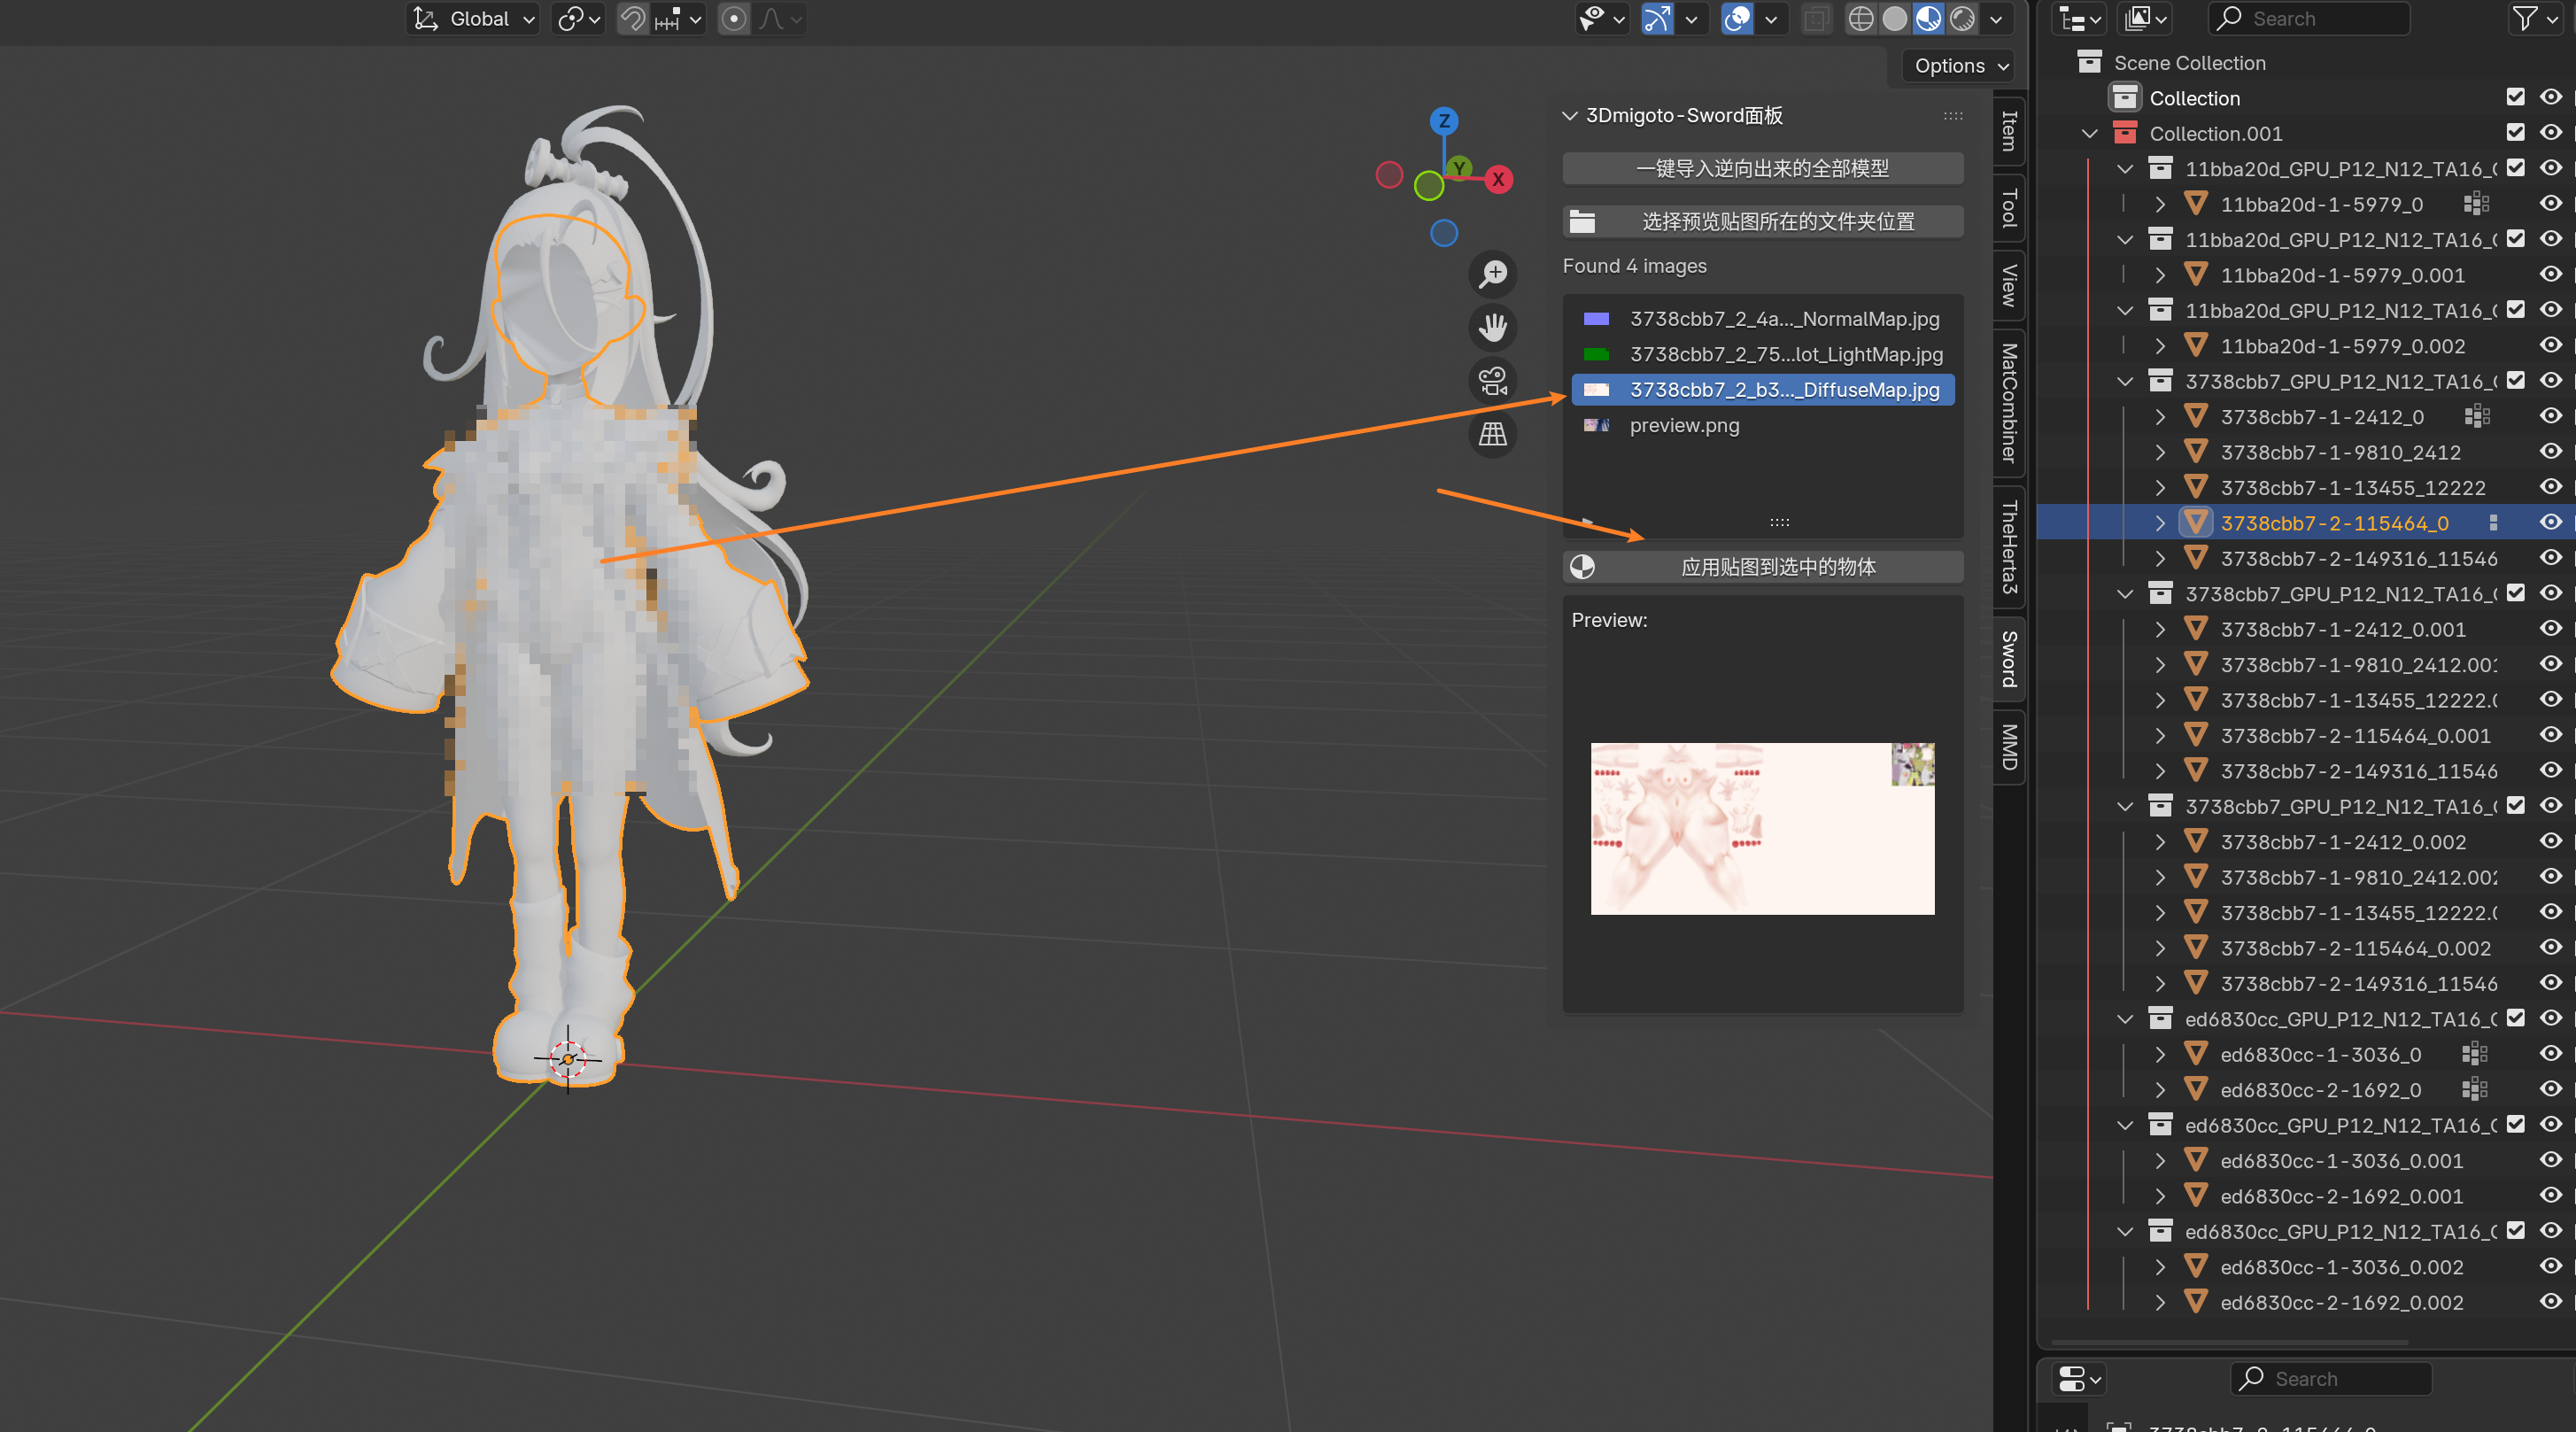Open the MatCombiner sidebar tab
This screenshot has height=1432, width=2576.
(2009, 402)
